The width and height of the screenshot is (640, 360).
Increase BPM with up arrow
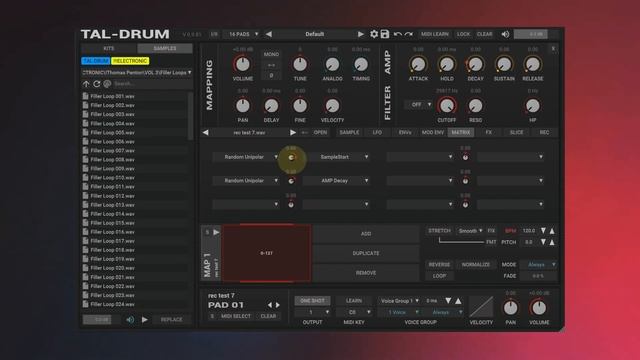coord(552,231)
